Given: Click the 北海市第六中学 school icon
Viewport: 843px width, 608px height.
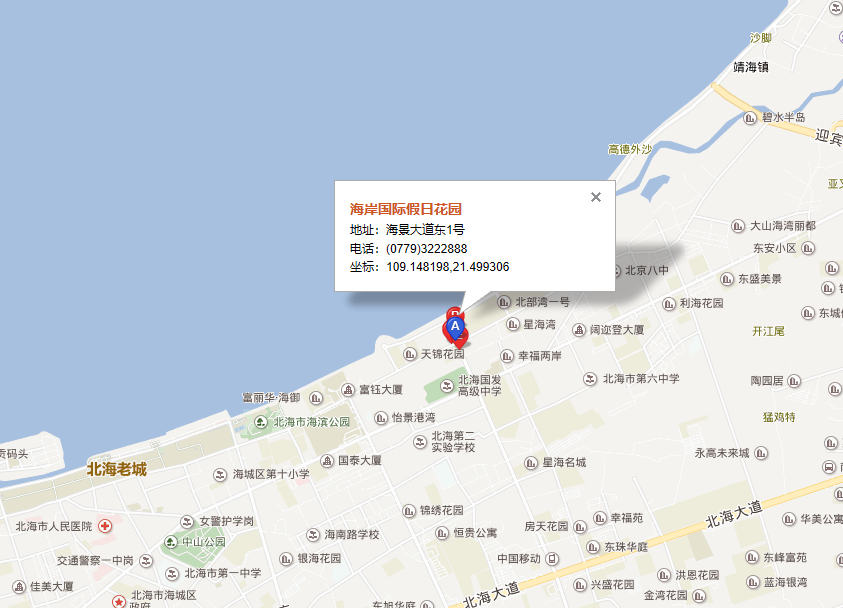Looking at the screenshot, I should point(590,379).
